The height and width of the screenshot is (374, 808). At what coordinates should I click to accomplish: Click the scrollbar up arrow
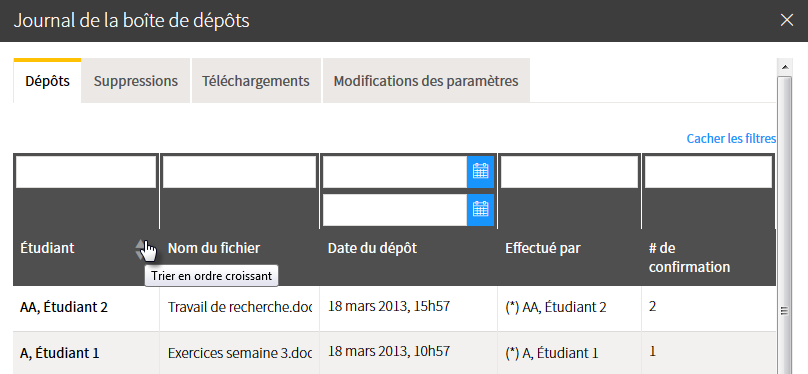tap(784, 67)
